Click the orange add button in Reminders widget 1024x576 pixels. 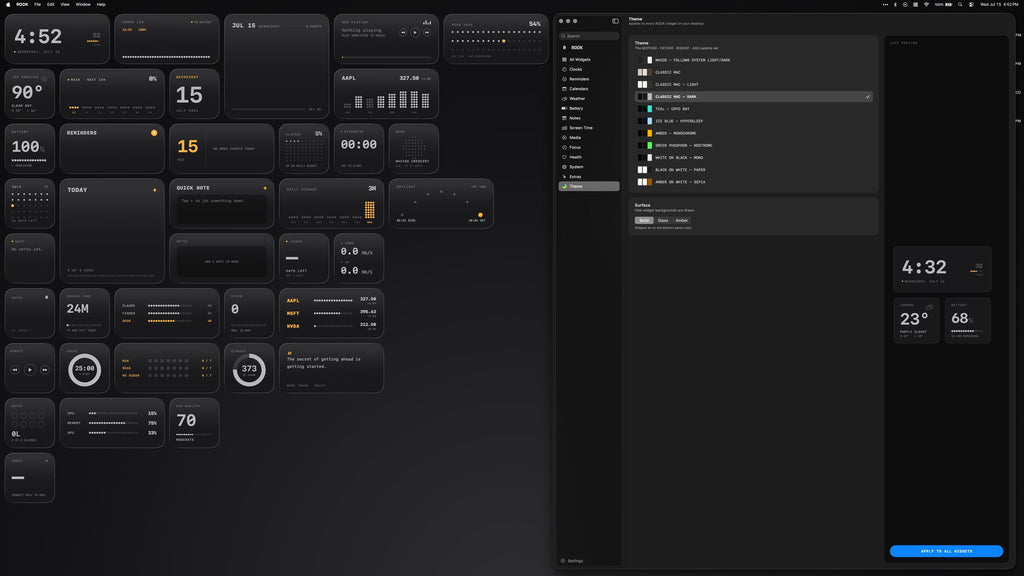click(154, 133)
